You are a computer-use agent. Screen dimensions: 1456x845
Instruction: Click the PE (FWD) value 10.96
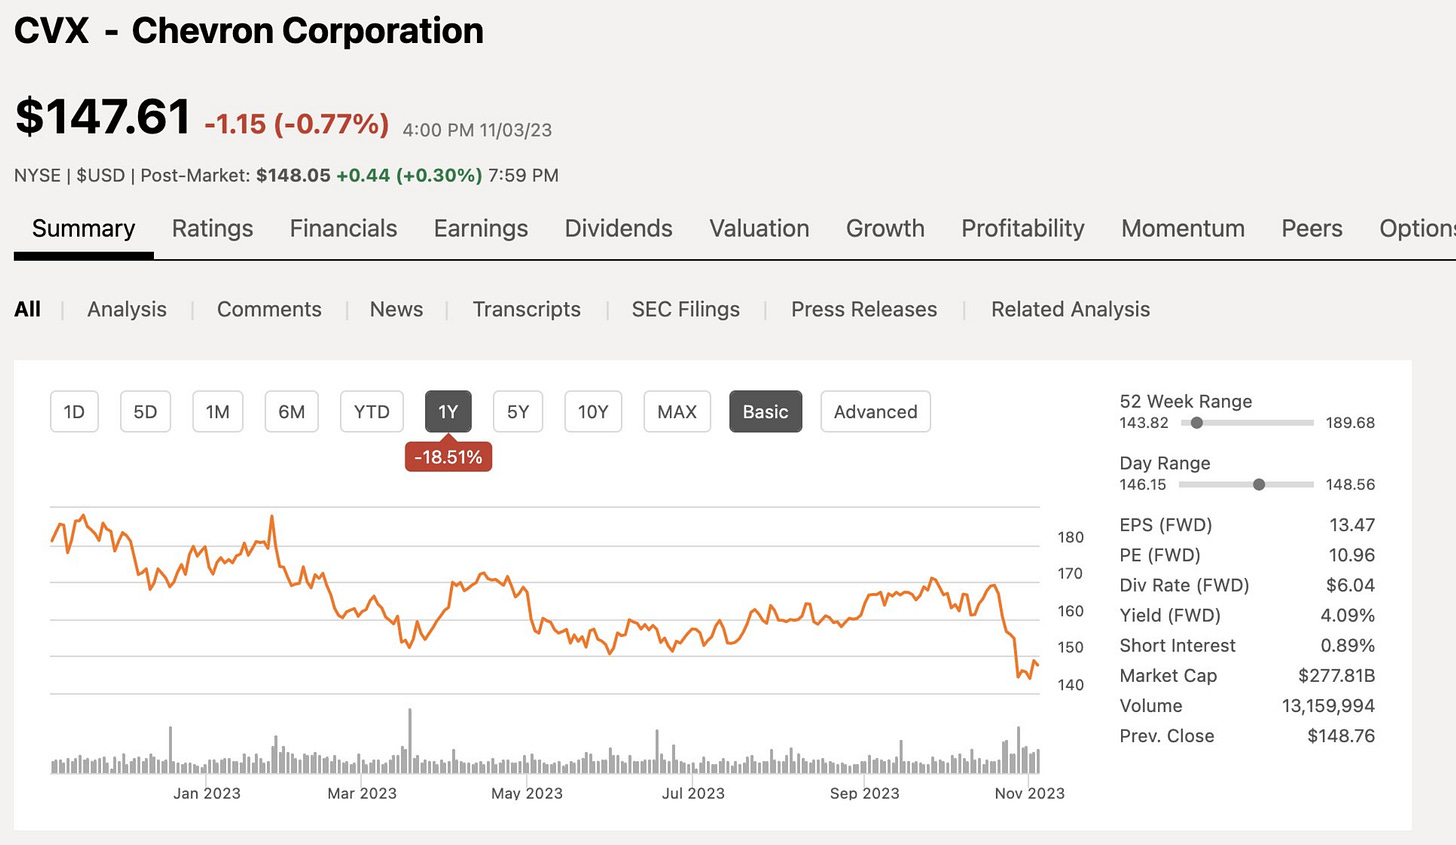click(x=1352, y=555)
